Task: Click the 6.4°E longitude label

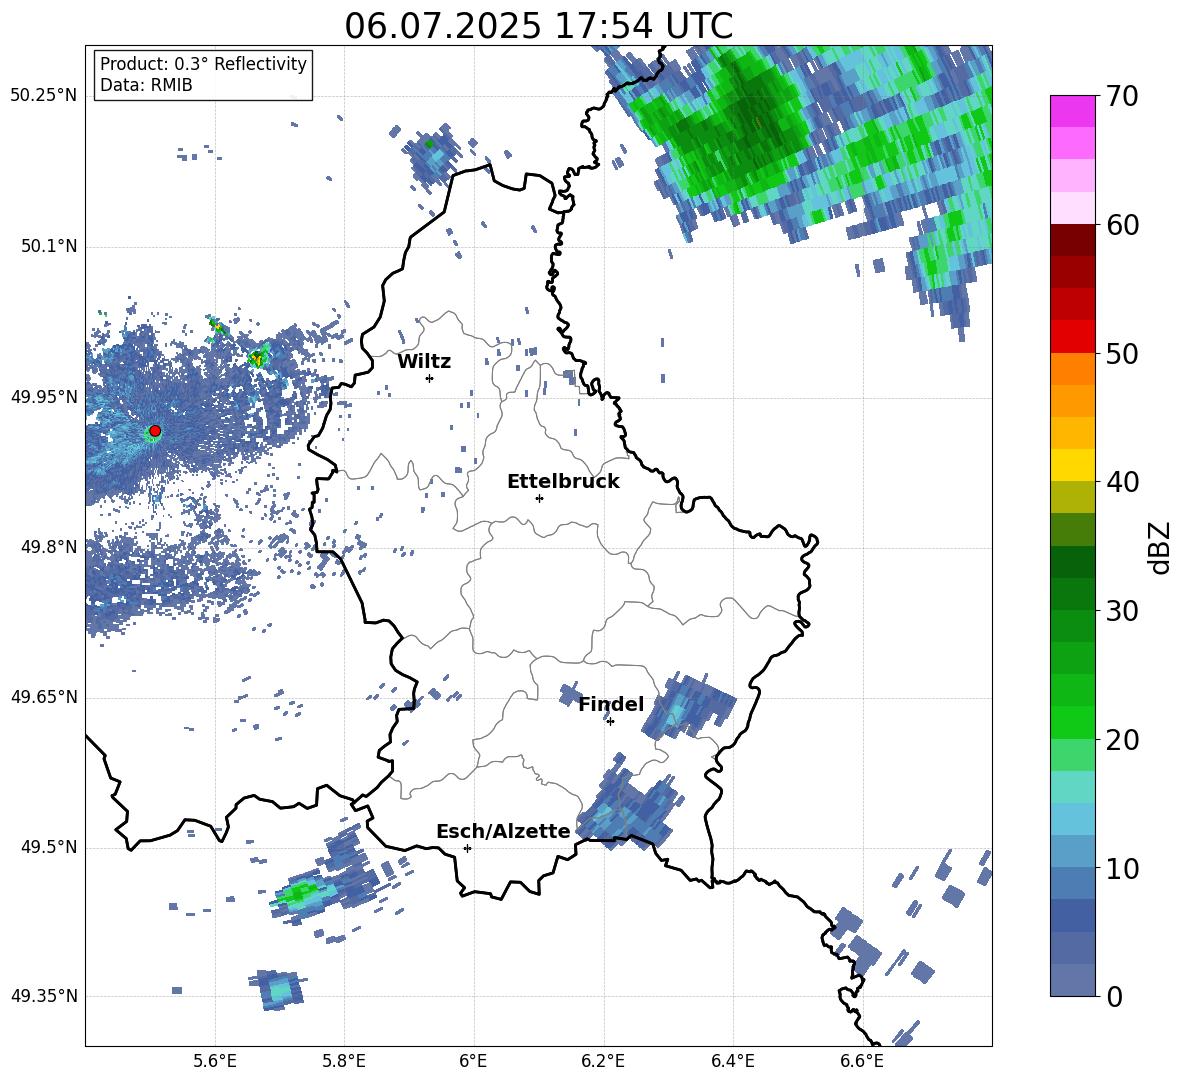Action: (x=733, y=1062)
